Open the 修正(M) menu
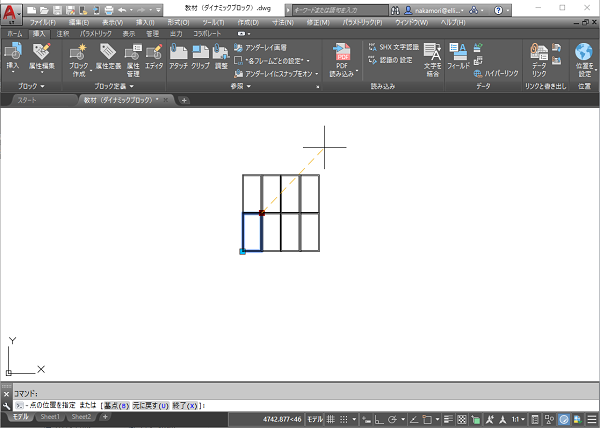The width and height of the screenshot is (600, 428). click(318, 23)
